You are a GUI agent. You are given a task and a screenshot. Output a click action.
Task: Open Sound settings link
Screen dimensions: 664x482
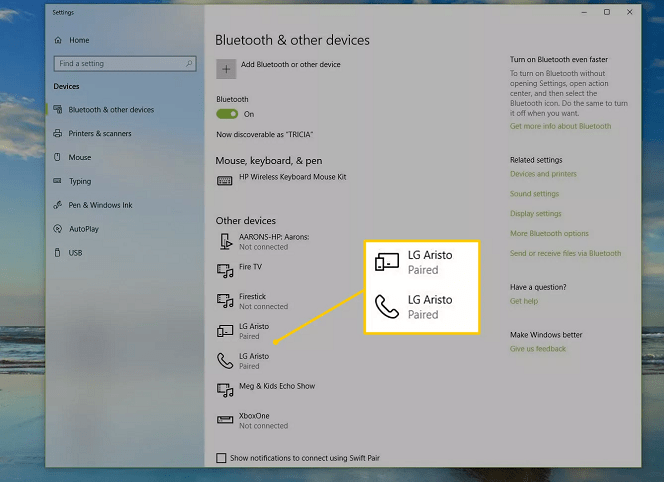[534, 194]
